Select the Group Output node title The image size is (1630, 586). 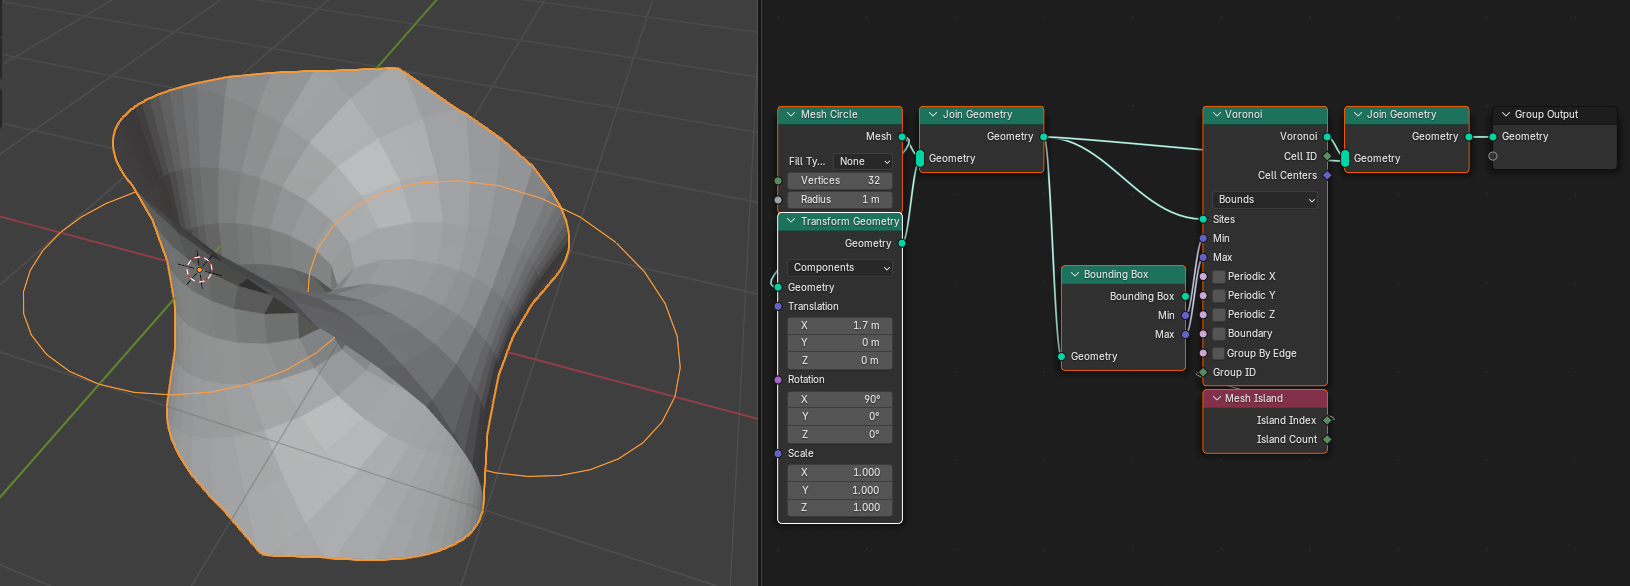pyautogui.click(x=1546, y=115)
